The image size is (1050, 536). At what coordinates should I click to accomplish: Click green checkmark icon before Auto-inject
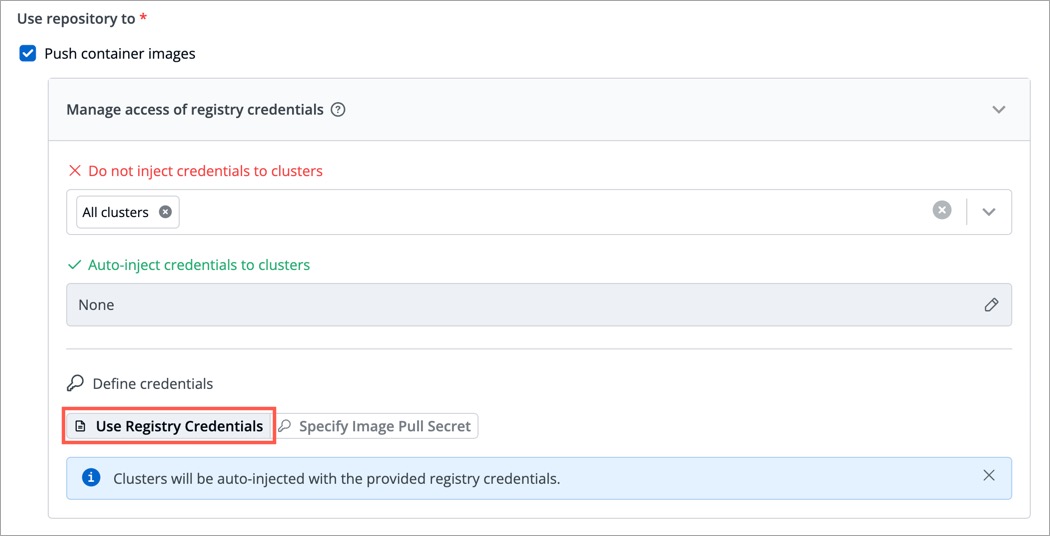74,265
